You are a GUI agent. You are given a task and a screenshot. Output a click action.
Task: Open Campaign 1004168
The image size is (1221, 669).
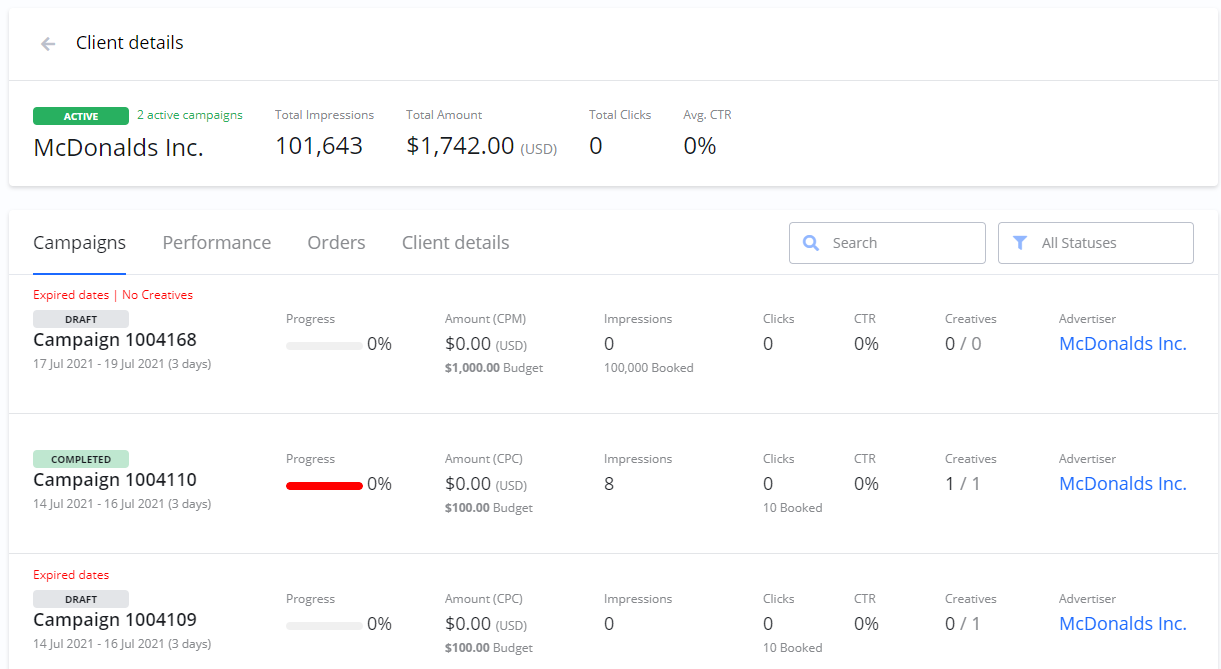coord(115,340)
